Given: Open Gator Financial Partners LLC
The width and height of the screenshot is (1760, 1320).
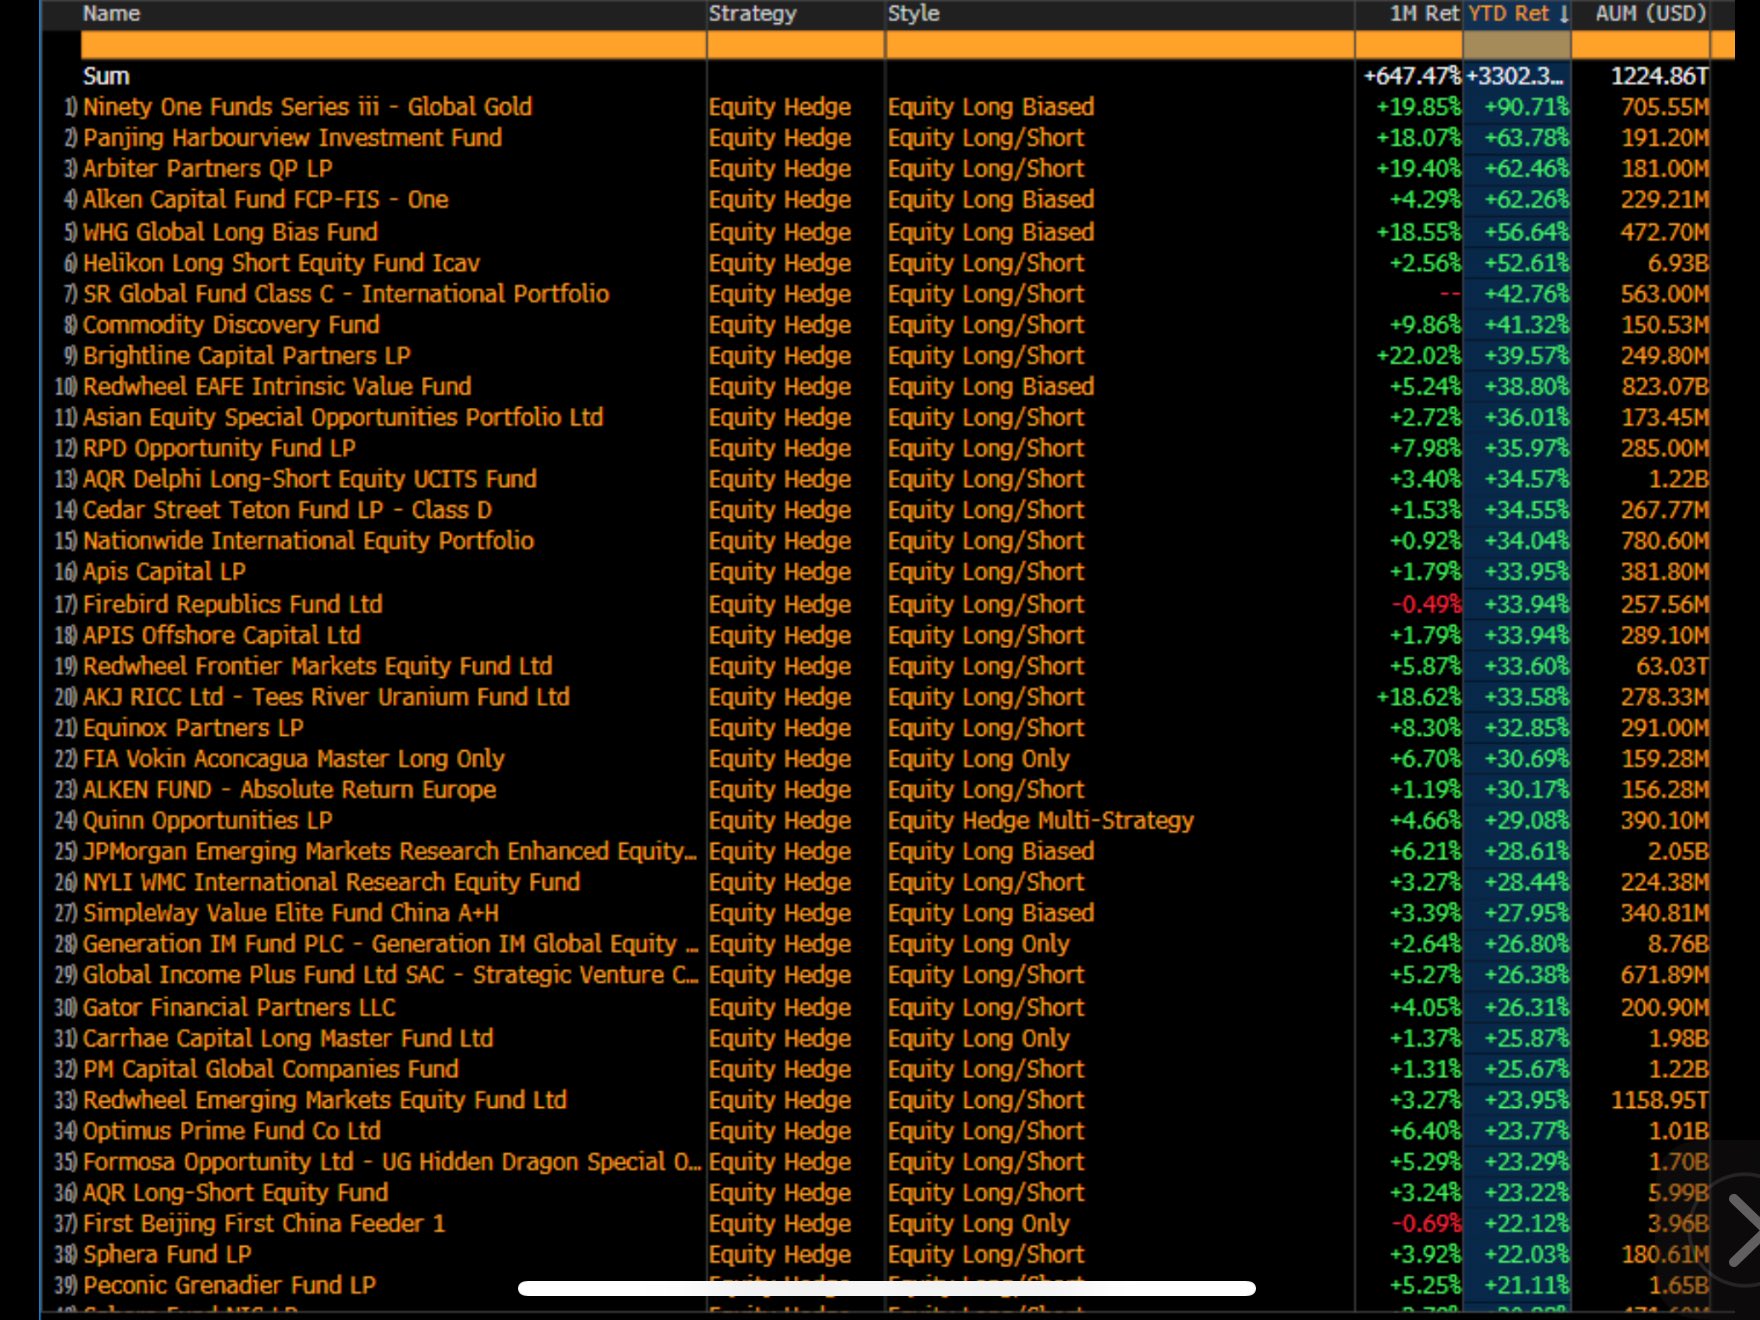Looking at the screenshot, I should (239, 1009).
